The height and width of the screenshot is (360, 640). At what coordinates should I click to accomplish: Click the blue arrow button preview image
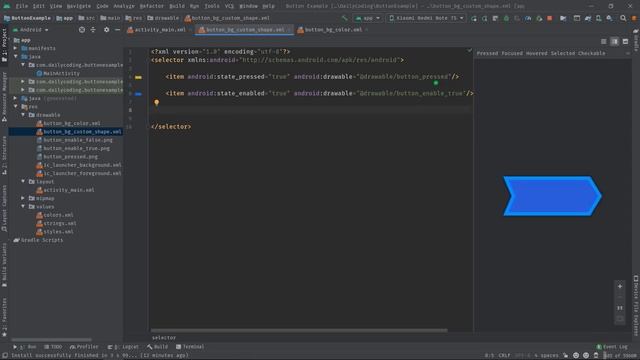(x=552, y=196)
